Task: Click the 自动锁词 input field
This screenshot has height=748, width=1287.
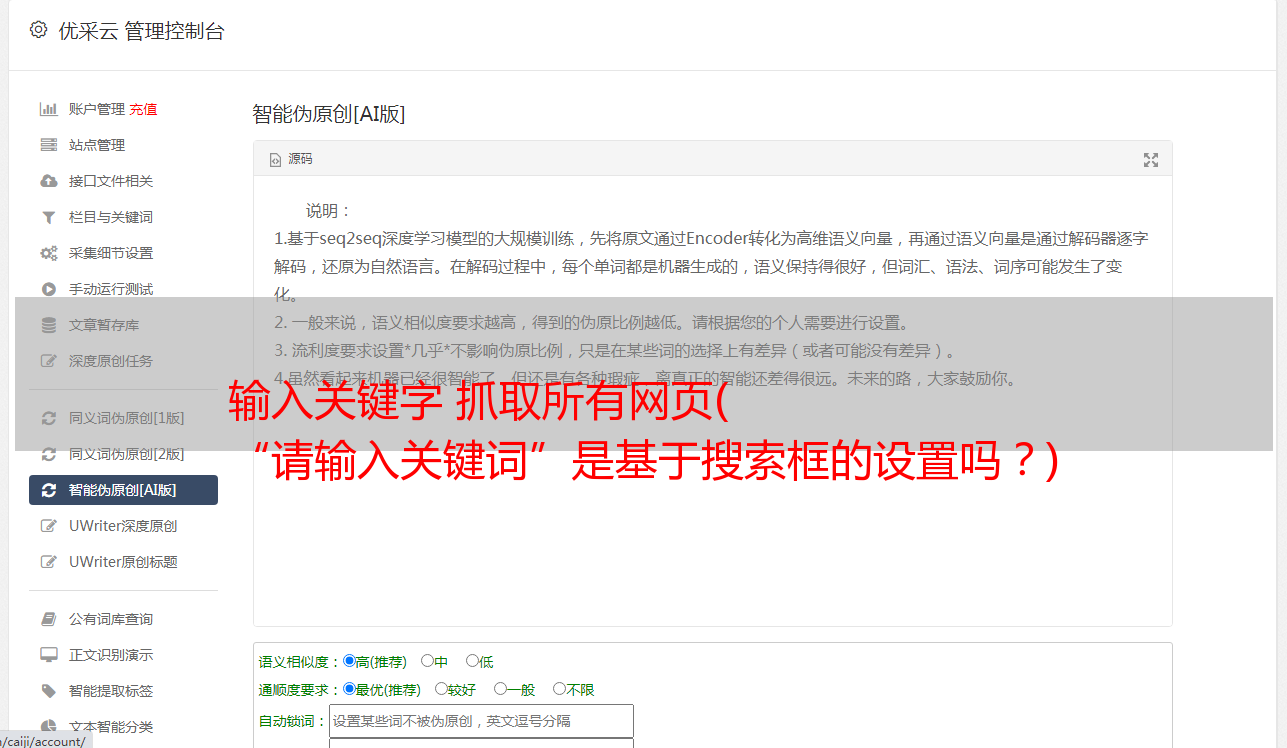Action: point(481,721)
